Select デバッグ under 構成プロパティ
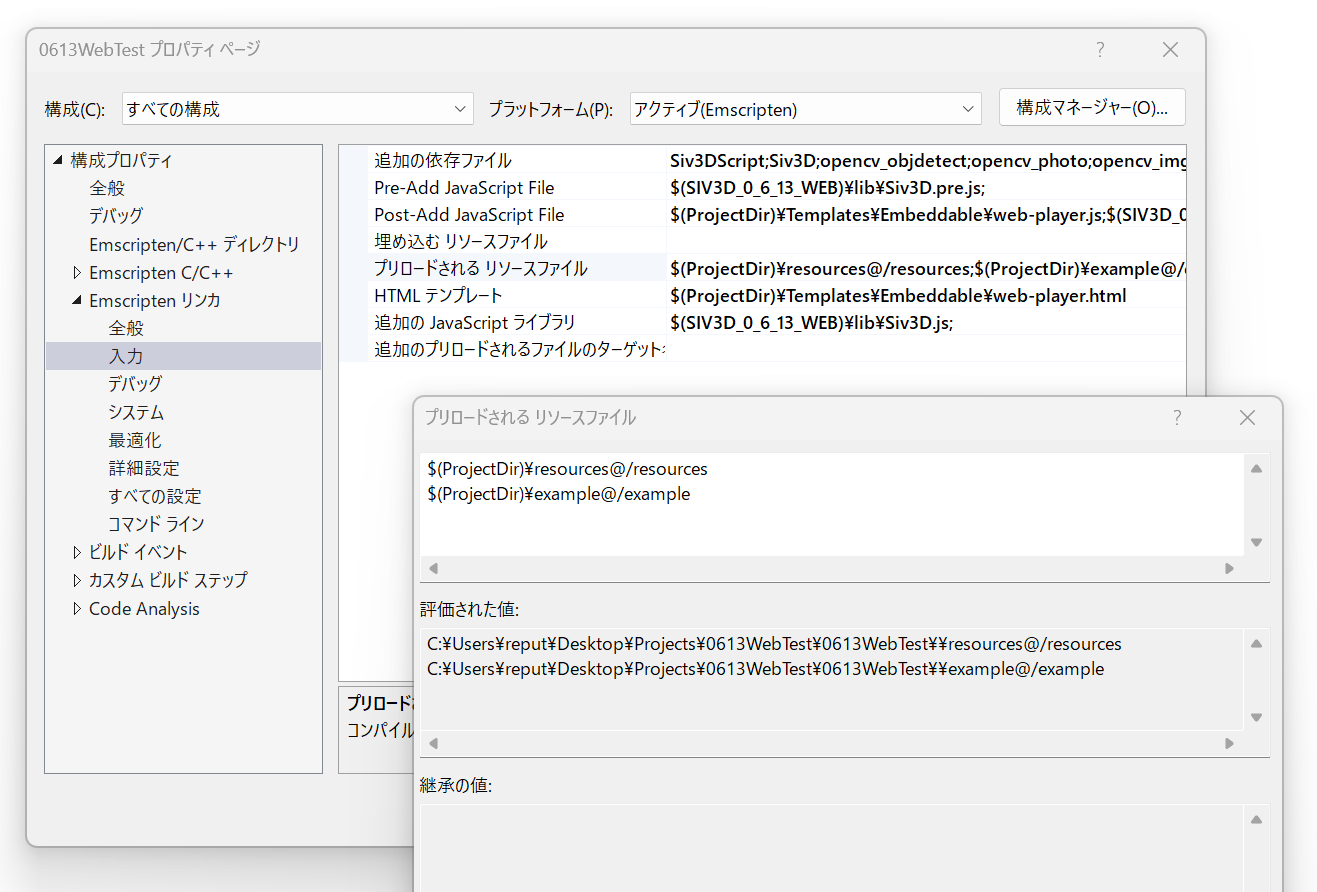This screenshot has width=1317, height=892. (x=116, y=216)
